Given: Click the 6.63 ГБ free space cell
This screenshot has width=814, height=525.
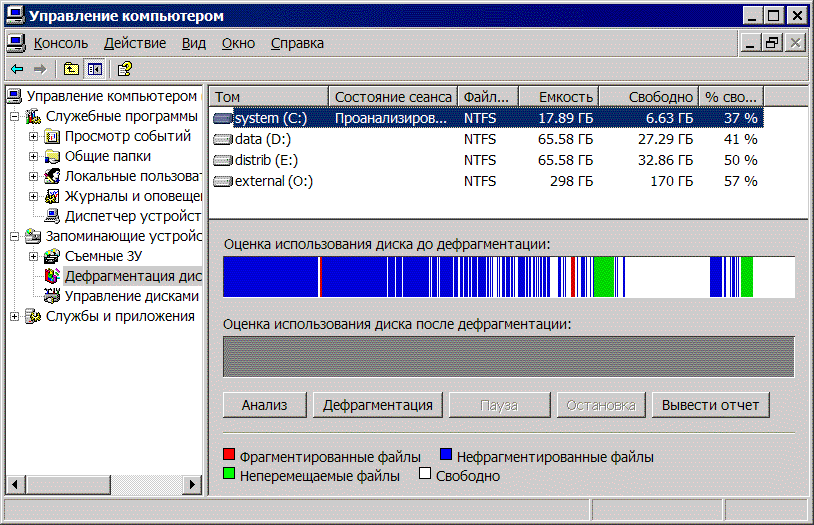Looking at the screenshot, I should coord(669,118).
